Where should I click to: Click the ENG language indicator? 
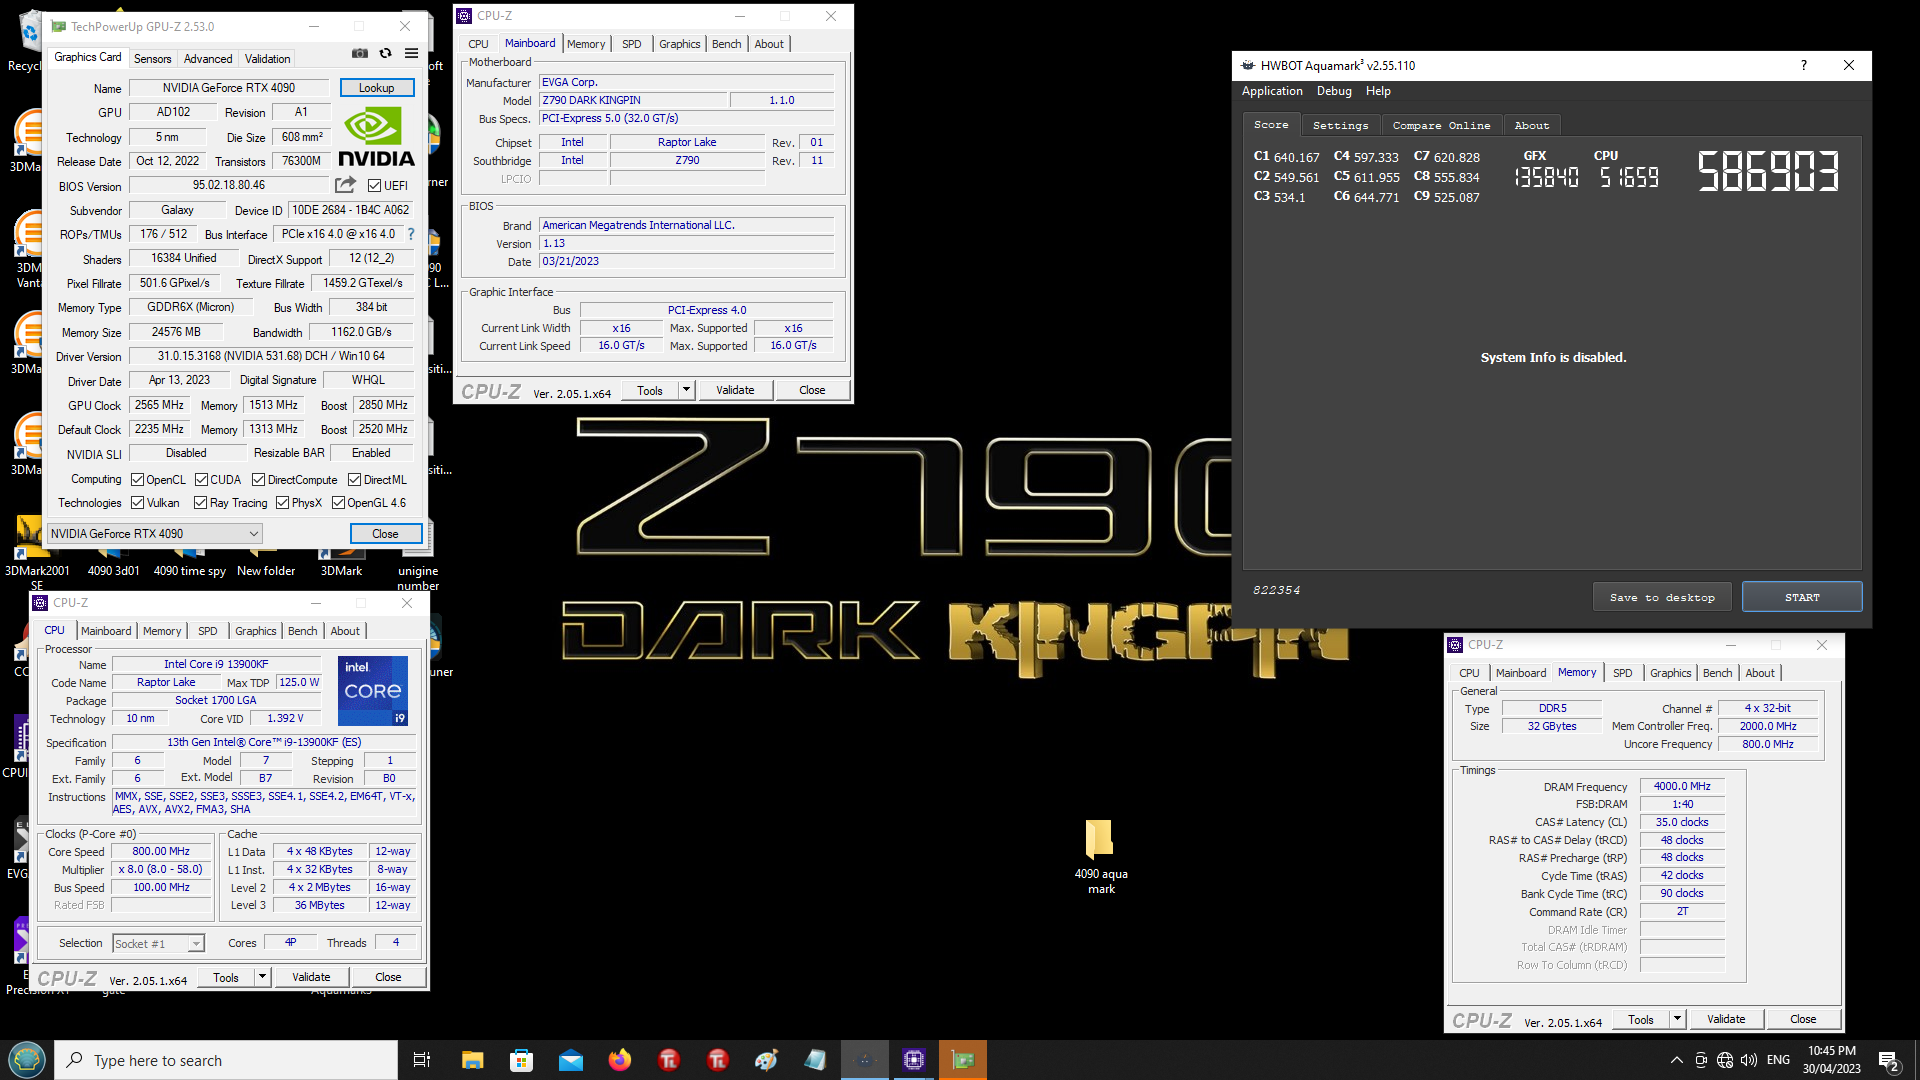point(1778,1060)
